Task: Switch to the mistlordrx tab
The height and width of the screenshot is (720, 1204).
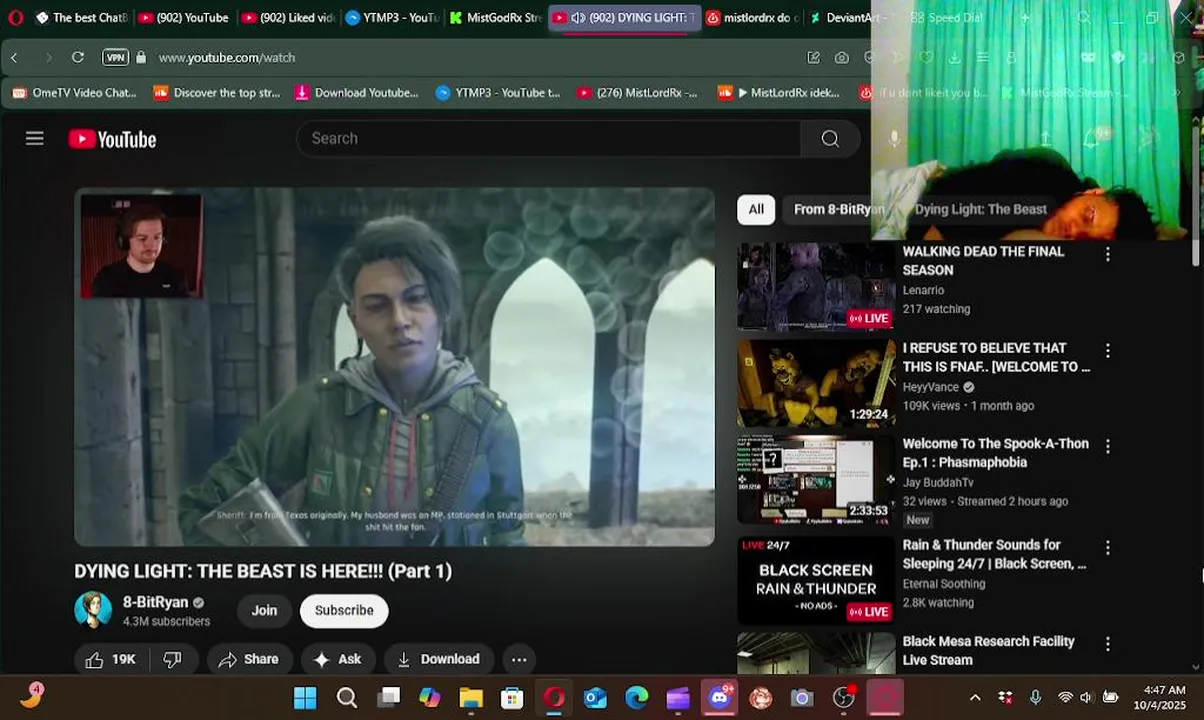Action: coord(752,17)
